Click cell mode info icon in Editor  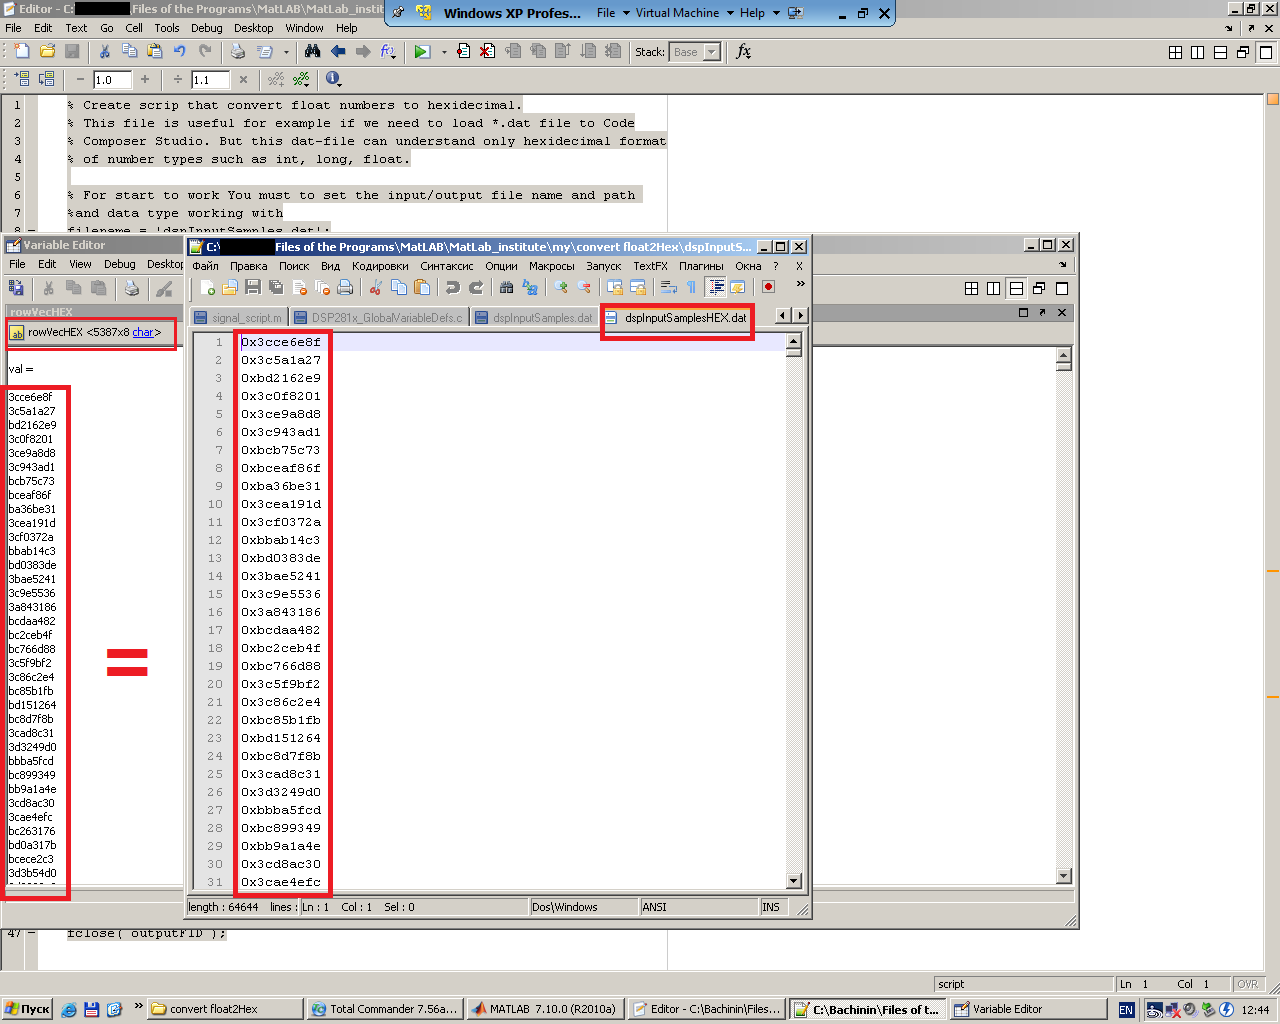[x=333, y=78]
